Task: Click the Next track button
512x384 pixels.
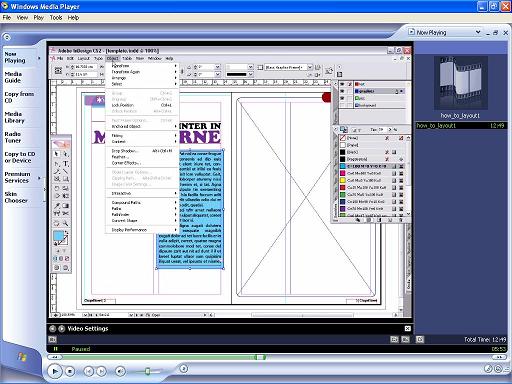Action: click(101, 371)
